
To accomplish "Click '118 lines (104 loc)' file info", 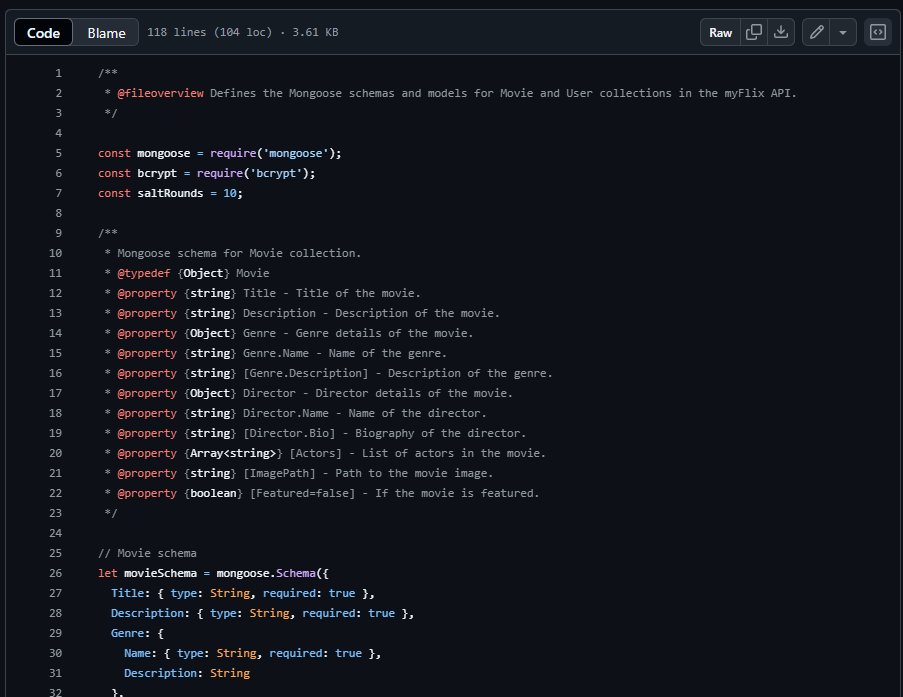I will point(210,32).
